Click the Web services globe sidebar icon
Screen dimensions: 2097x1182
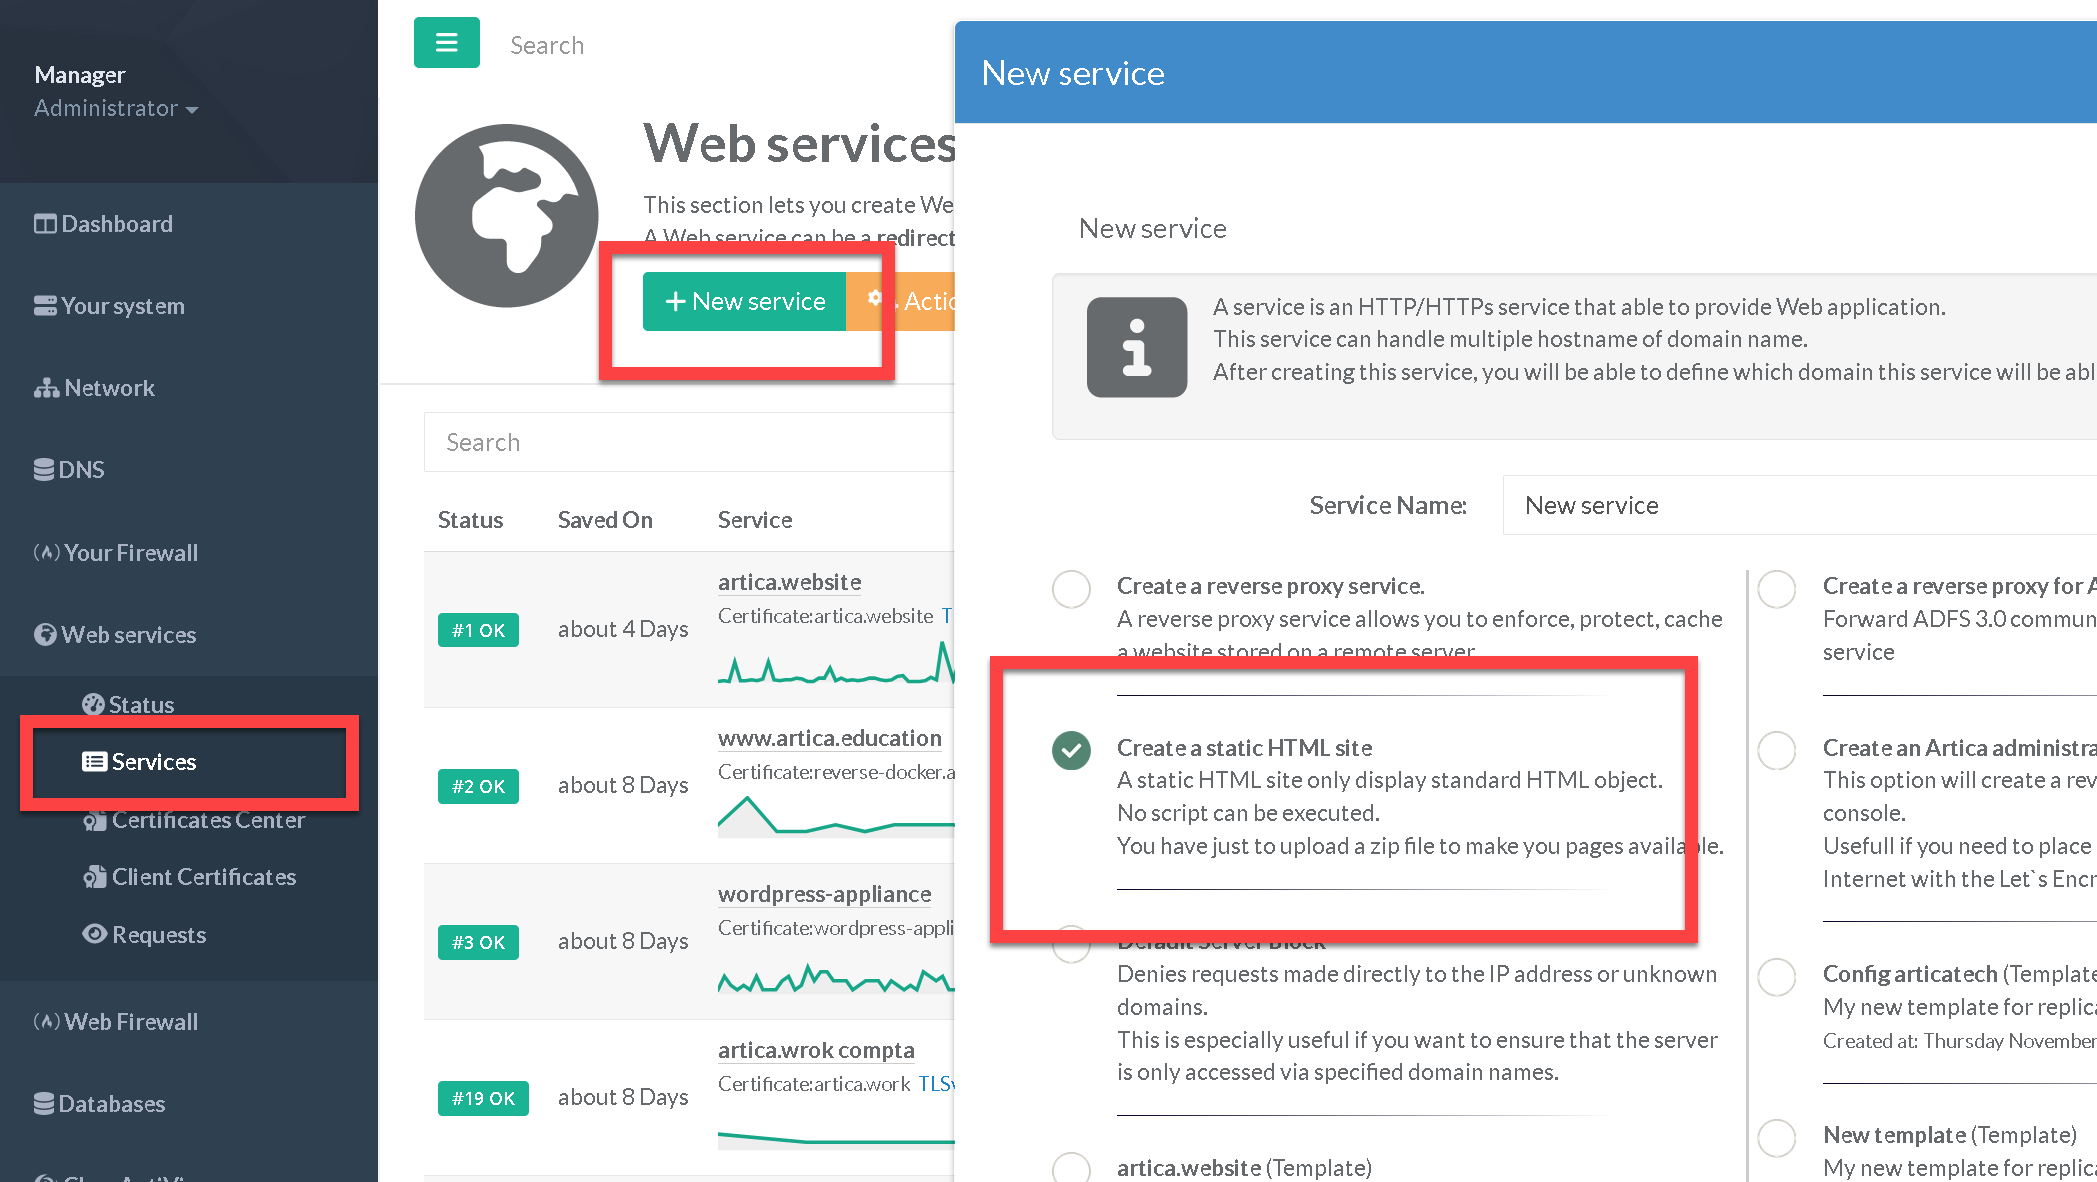click(x=45, y=635)
